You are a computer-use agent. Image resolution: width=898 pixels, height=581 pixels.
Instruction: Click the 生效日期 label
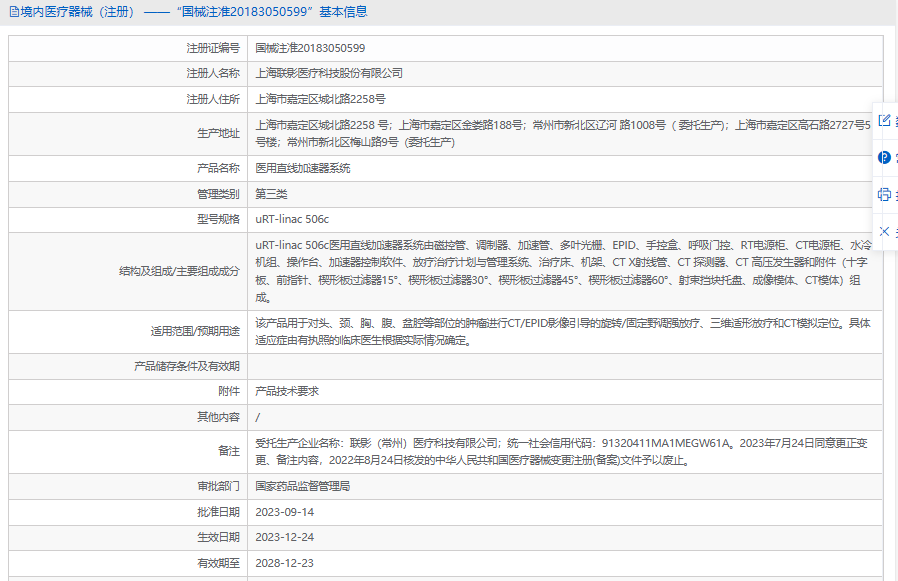pos(218,537)
